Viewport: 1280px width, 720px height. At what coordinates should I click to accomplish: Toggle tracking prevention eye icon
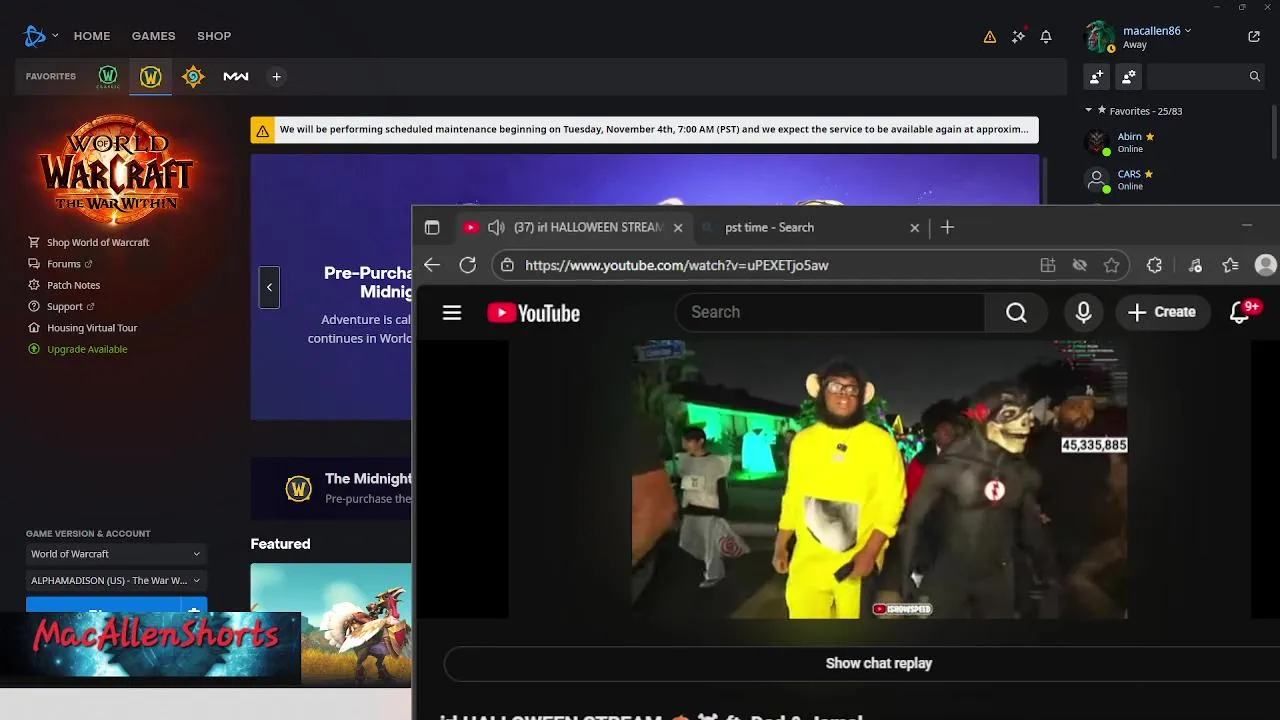point(1080,265)
